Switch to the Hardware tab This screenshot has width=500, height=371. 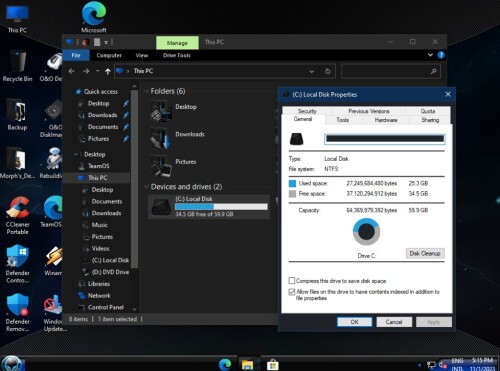pos(386,120)
